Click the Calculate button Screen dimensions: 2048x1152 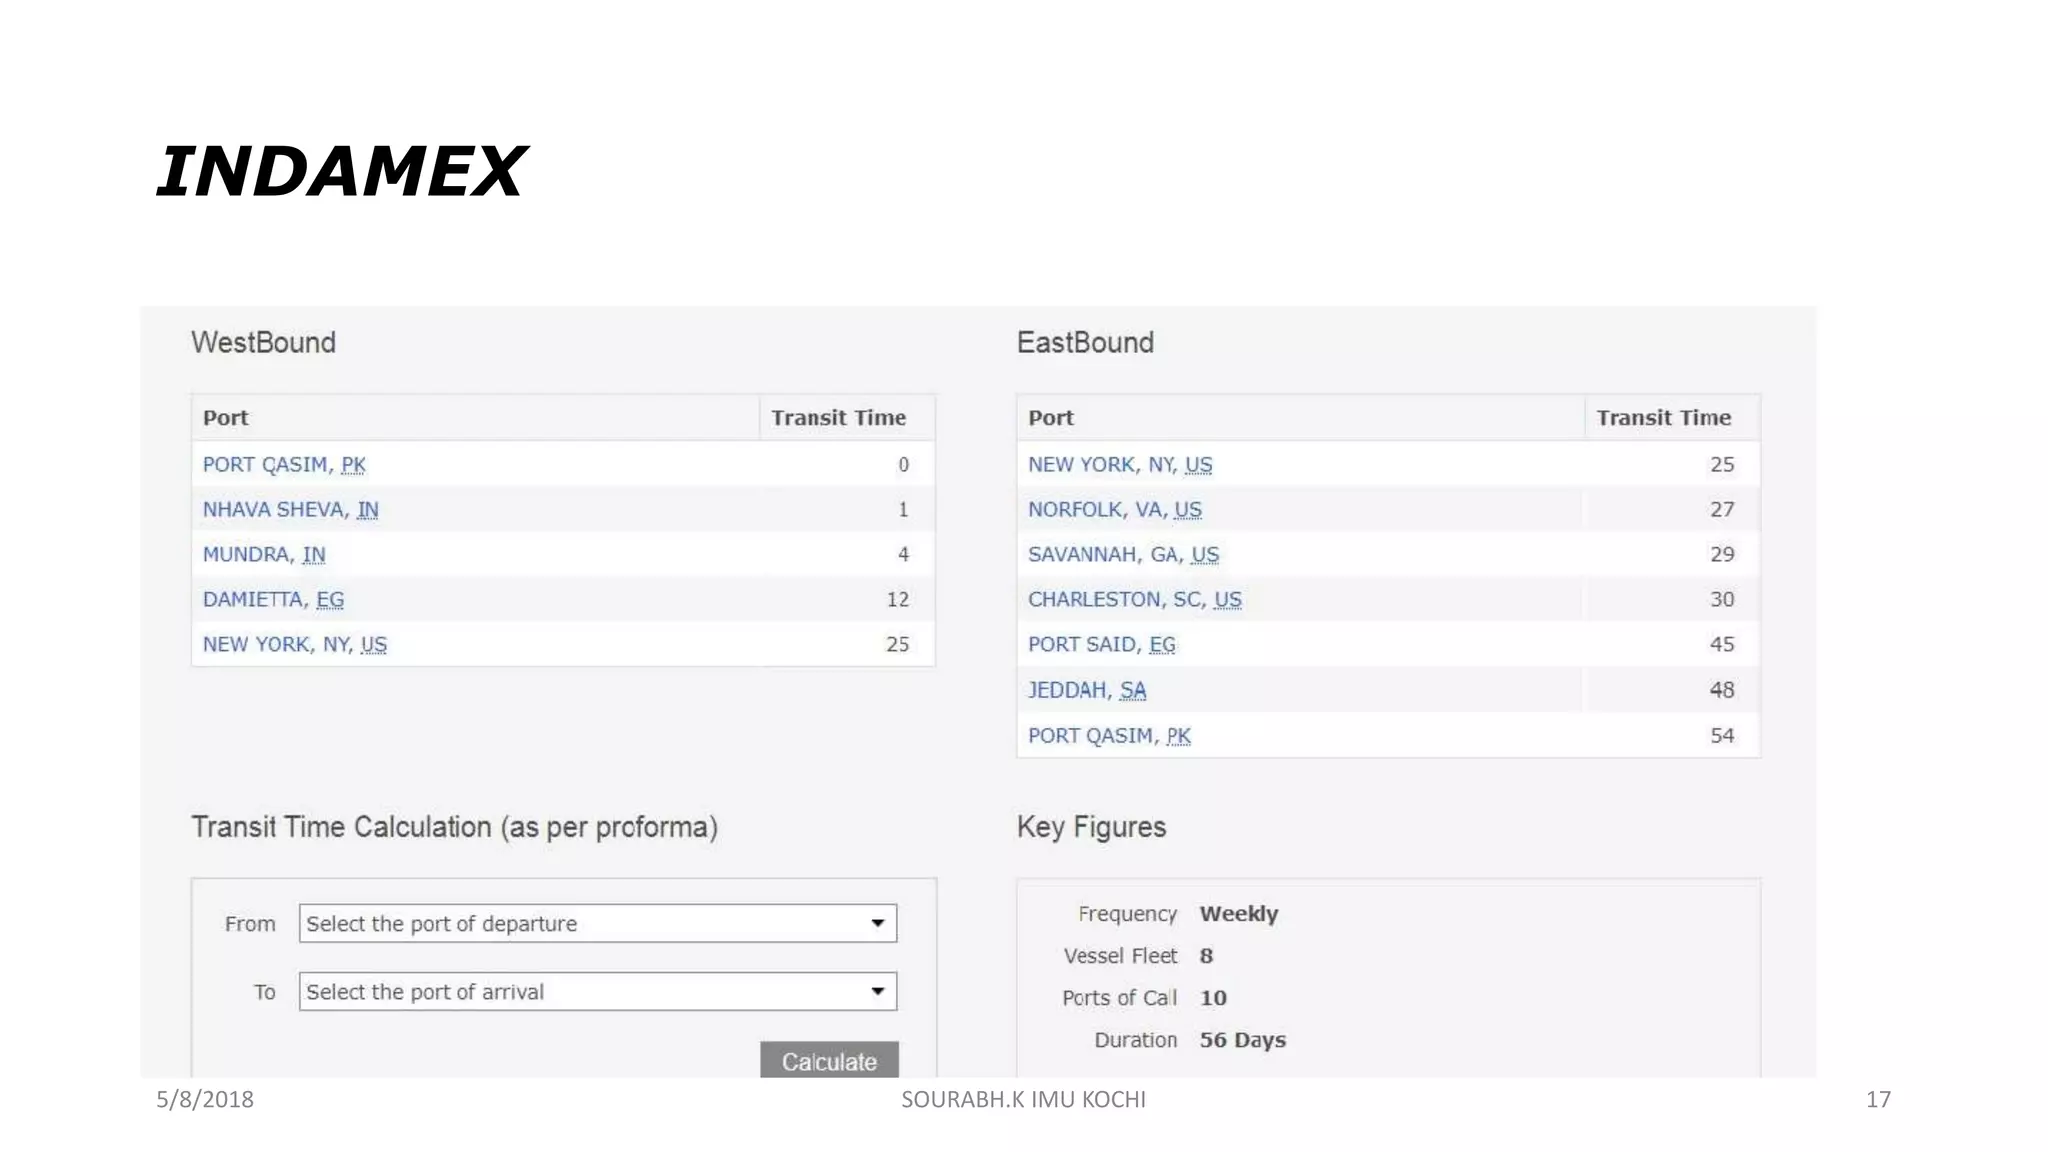[x=829, y=1060]
